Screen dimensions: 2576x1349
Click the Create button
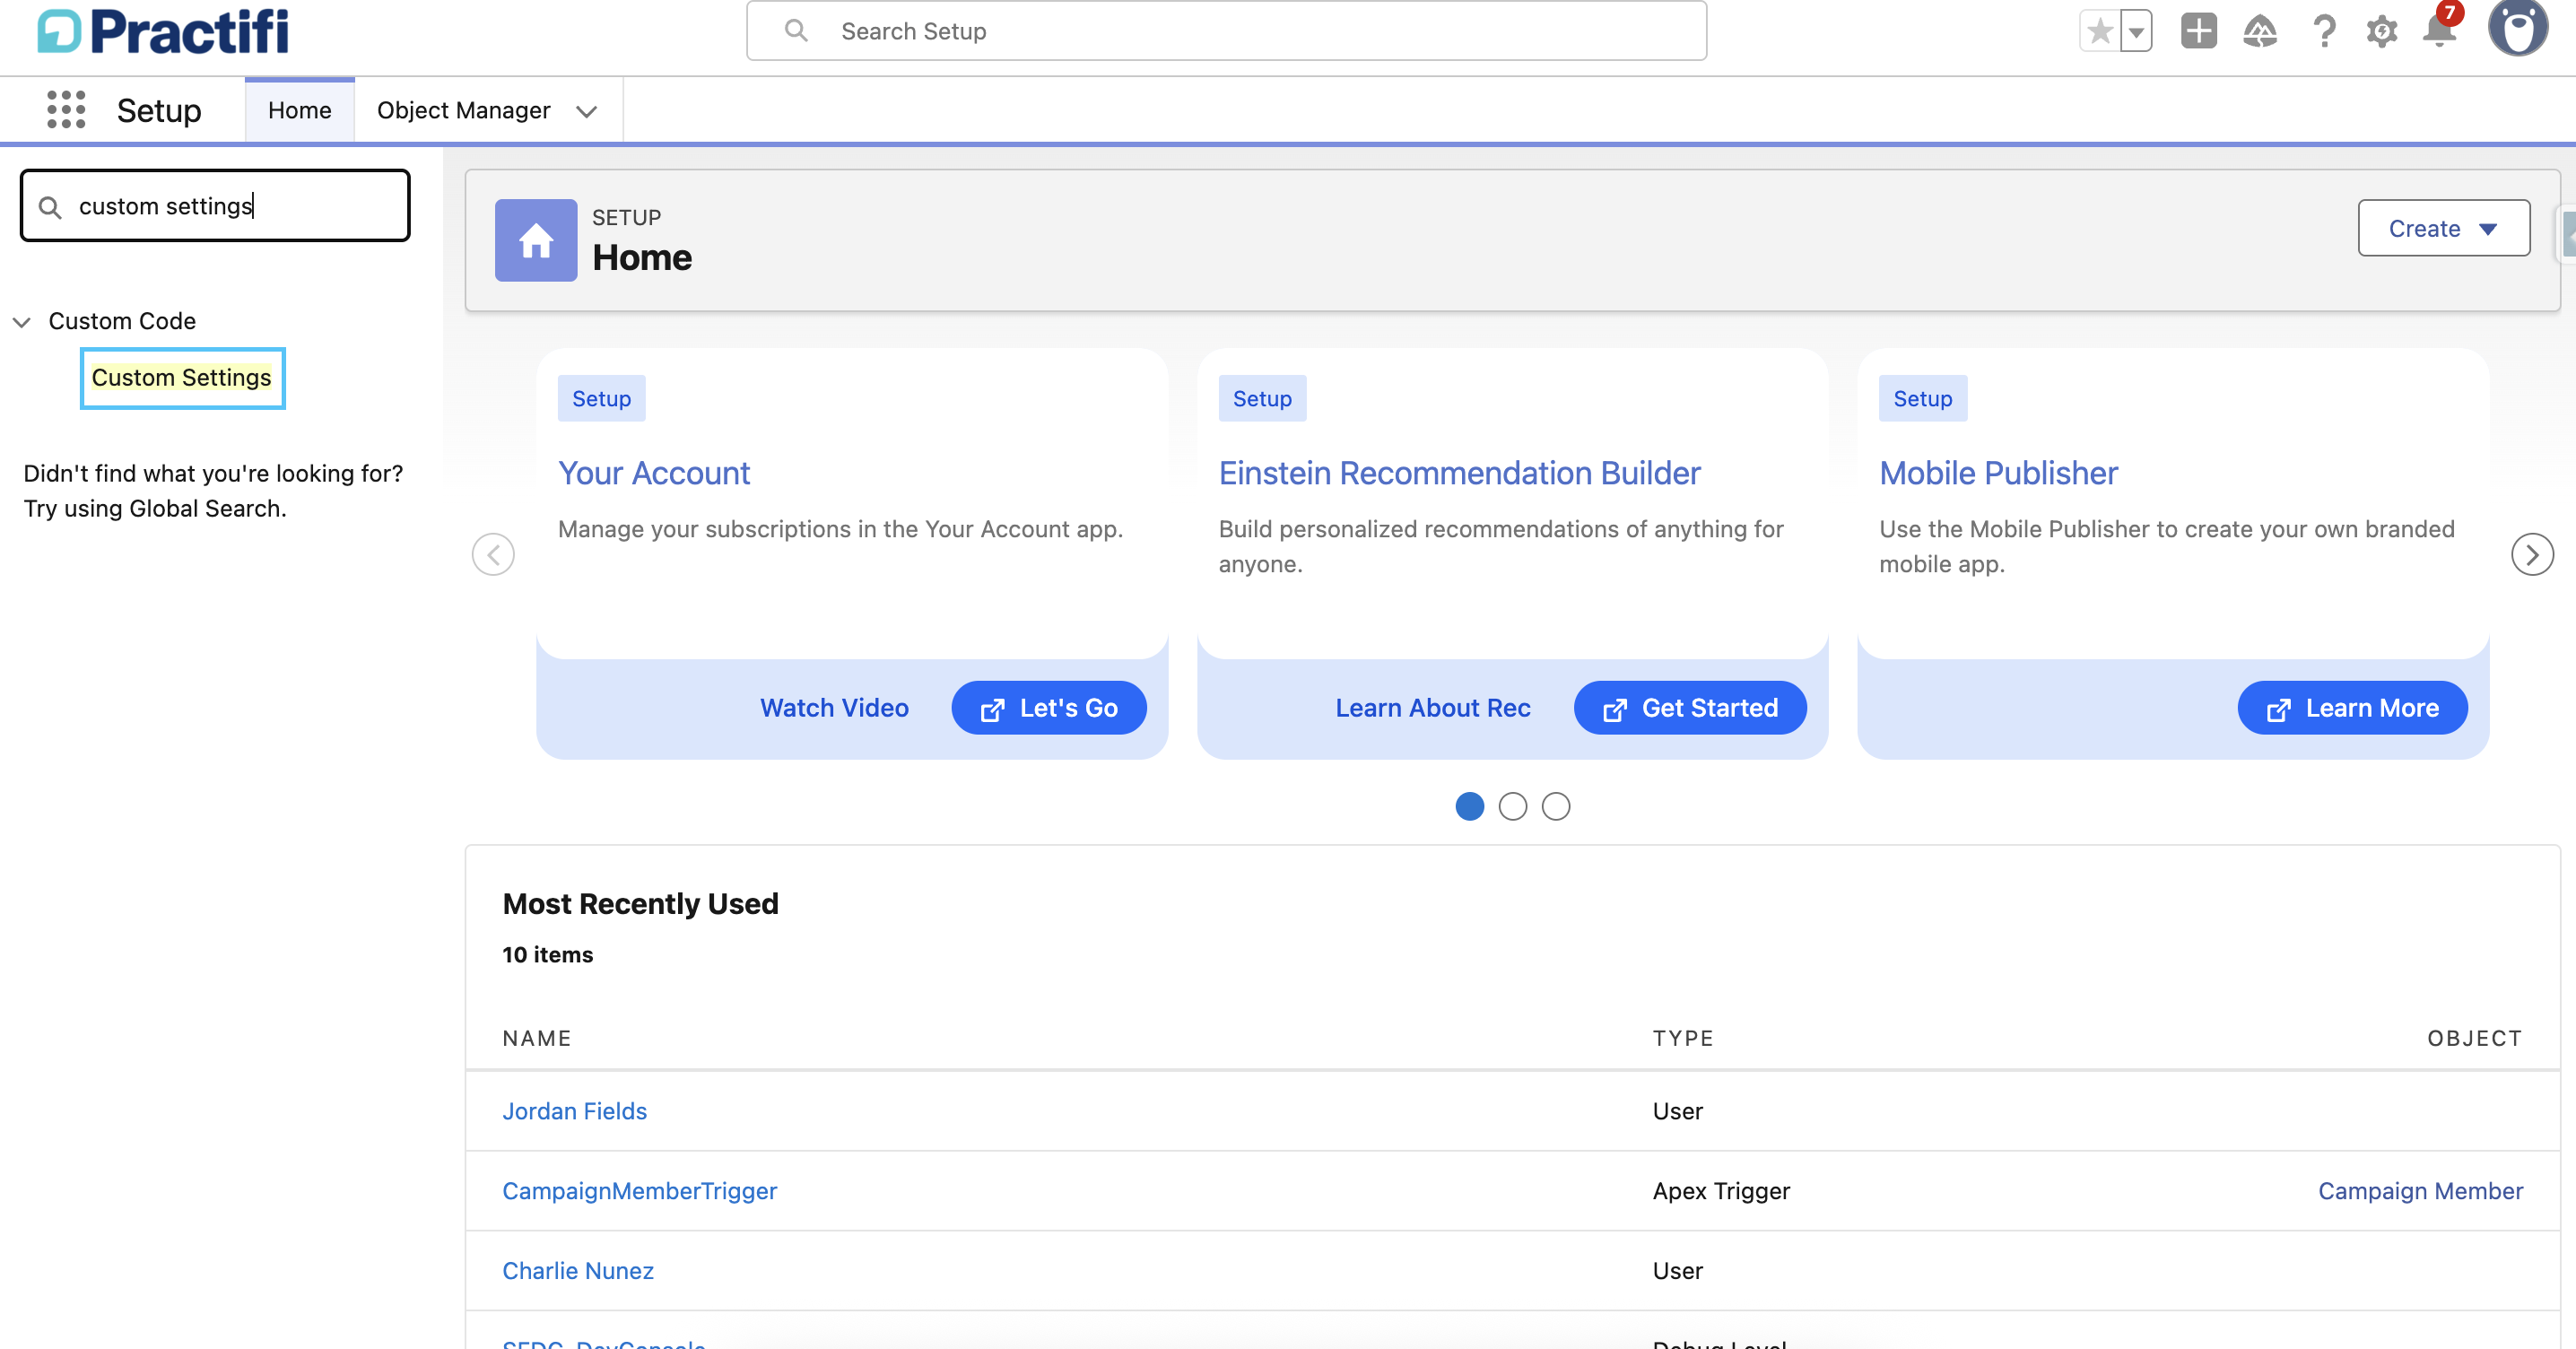pos(2443,228)
